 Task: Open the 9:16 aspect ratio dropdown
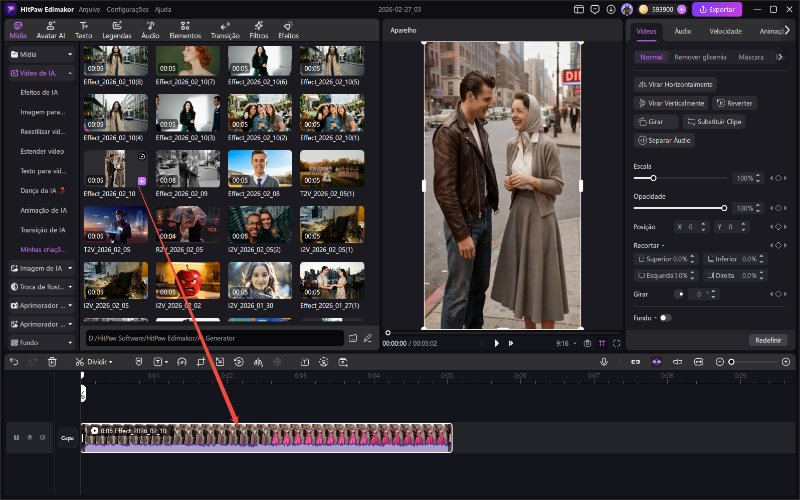[565, 343]
